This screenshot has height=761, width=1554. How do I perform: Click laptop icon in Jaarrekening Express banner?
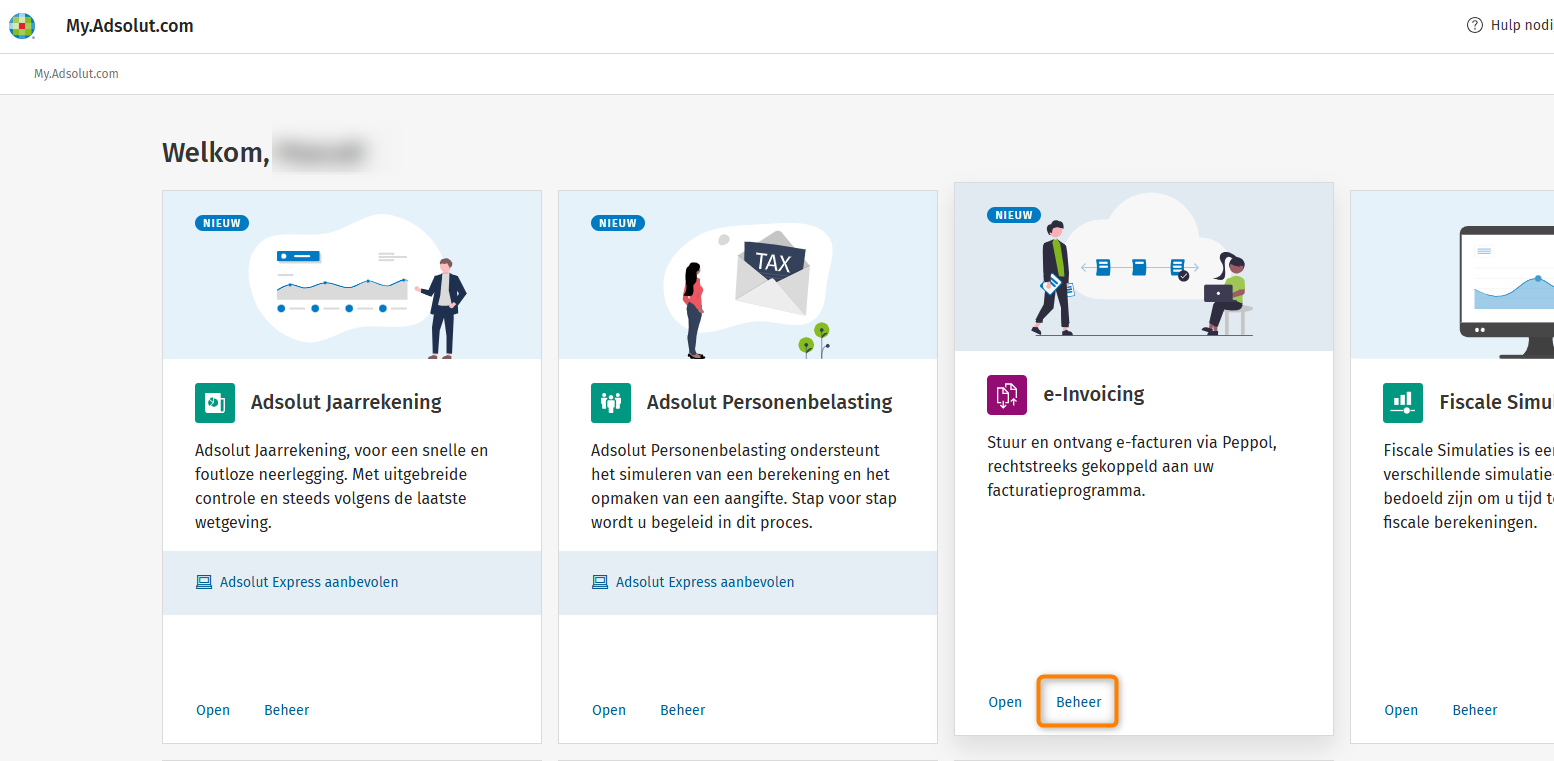pos(204,582)
